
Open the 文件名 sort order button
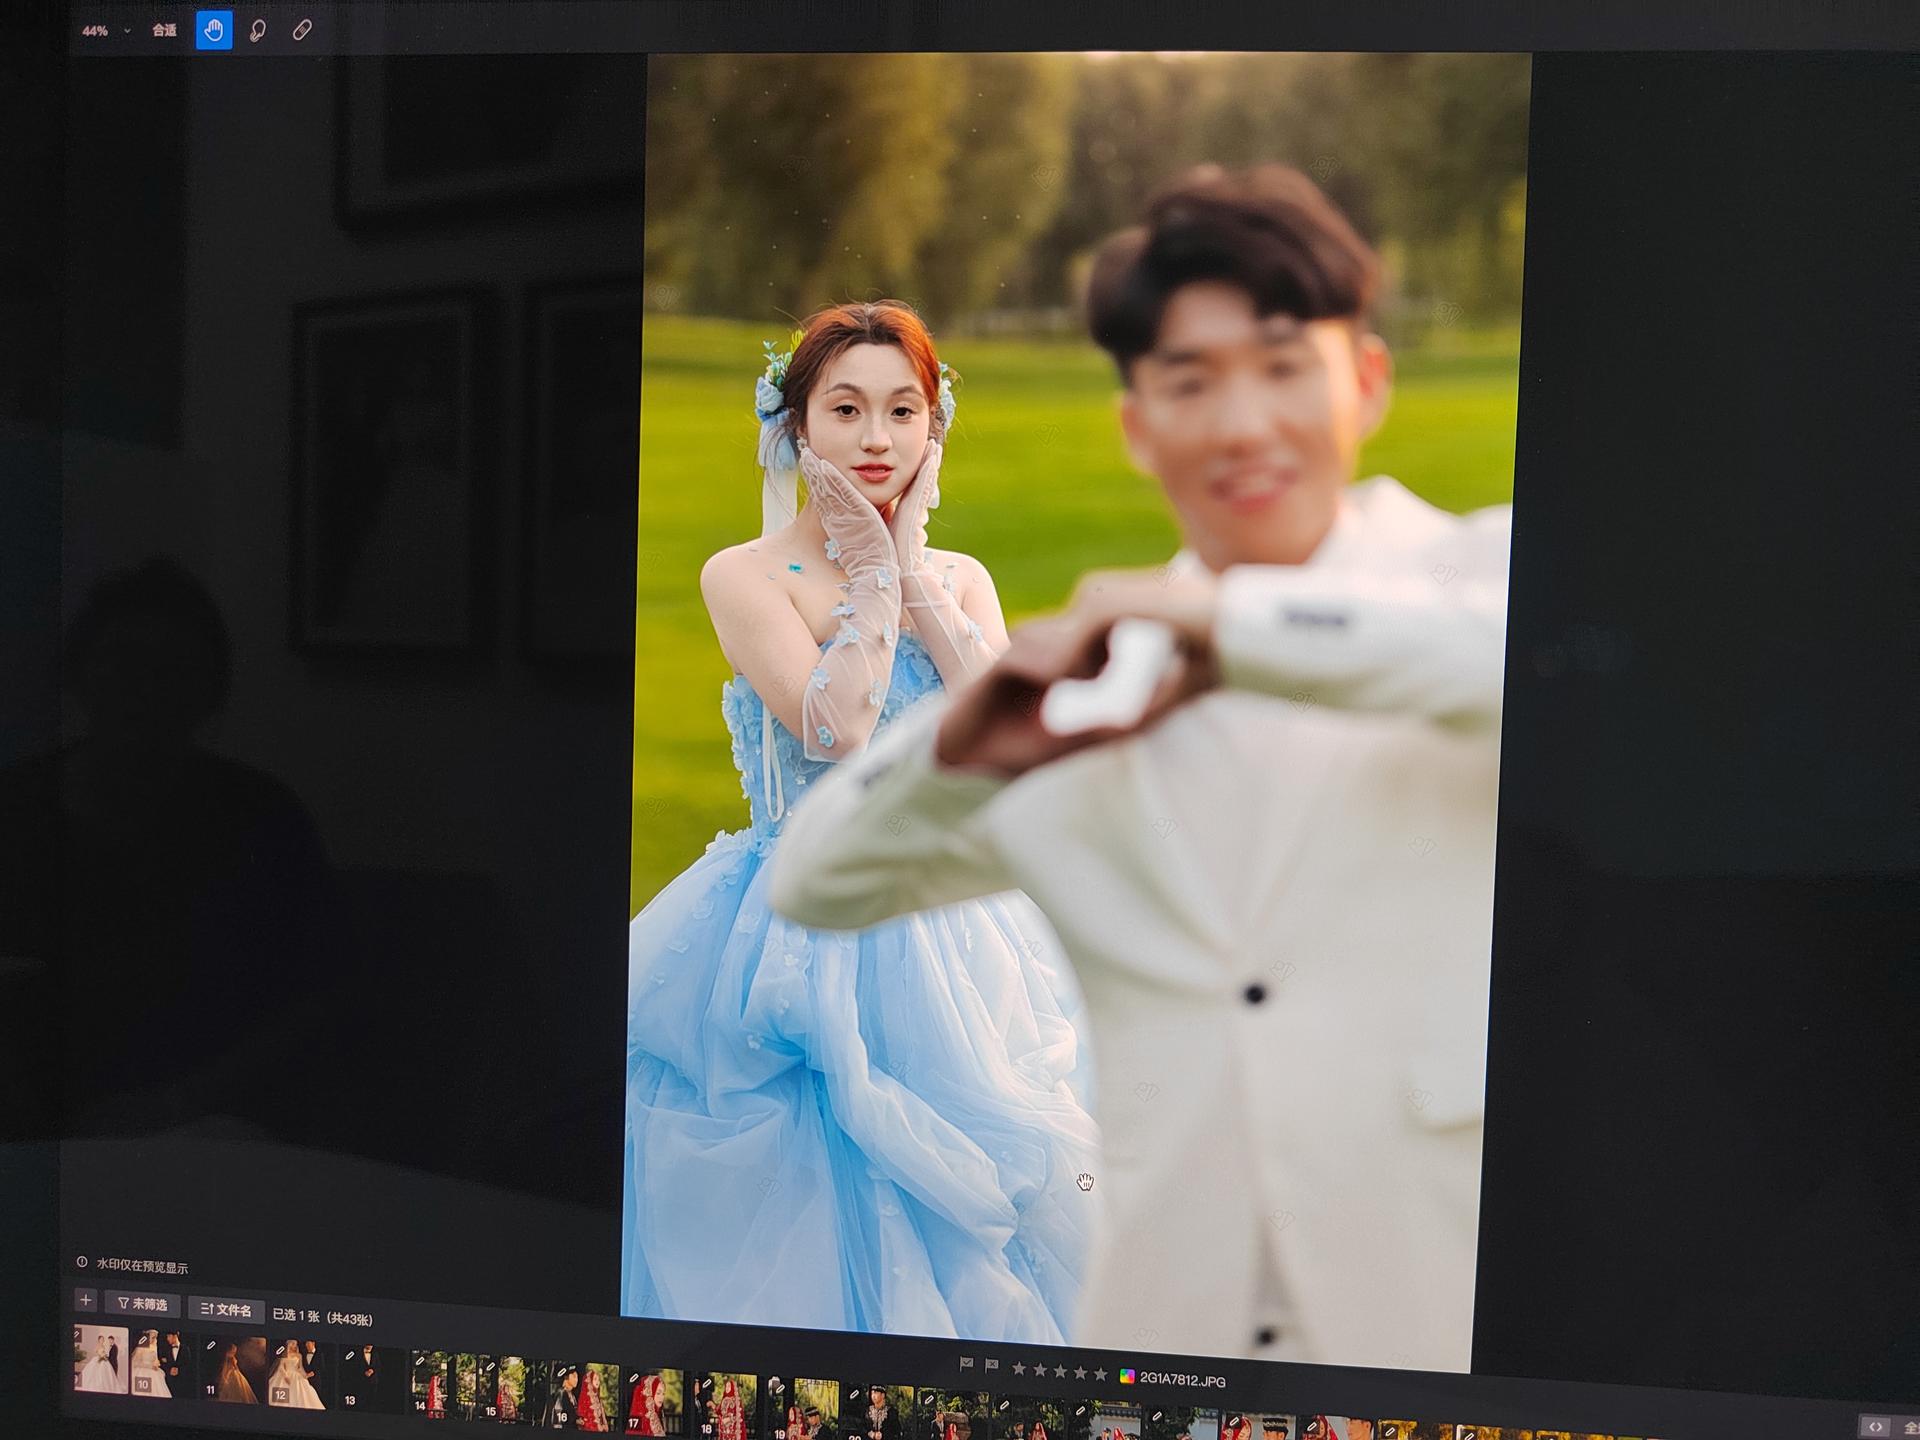[226, 1310]
